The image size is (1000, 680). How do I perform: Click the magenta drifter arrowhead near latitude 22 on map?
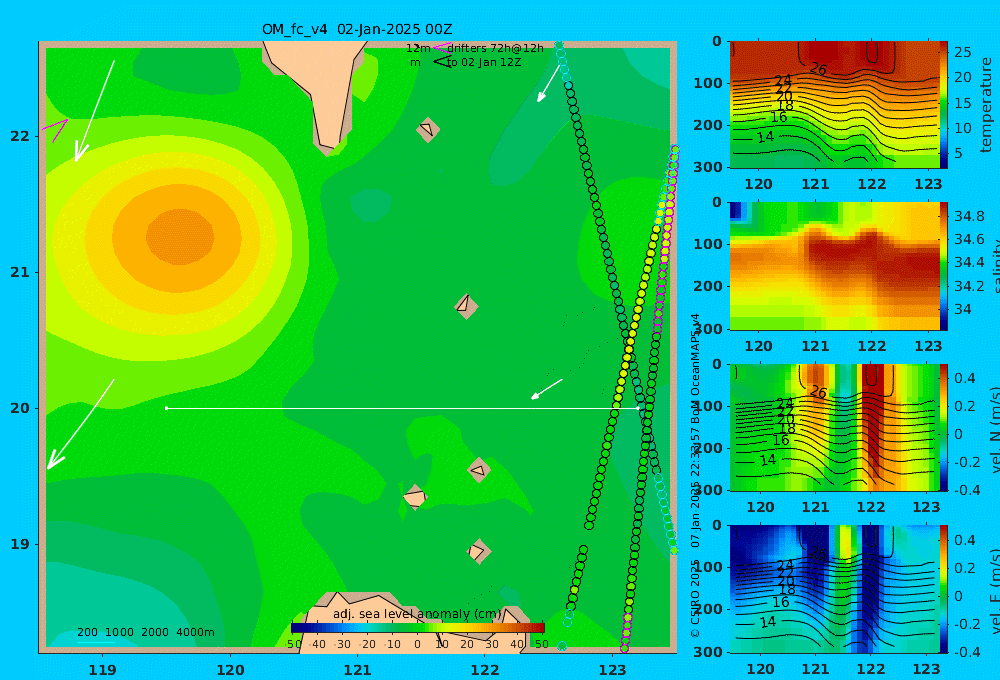tap(55, 129)
